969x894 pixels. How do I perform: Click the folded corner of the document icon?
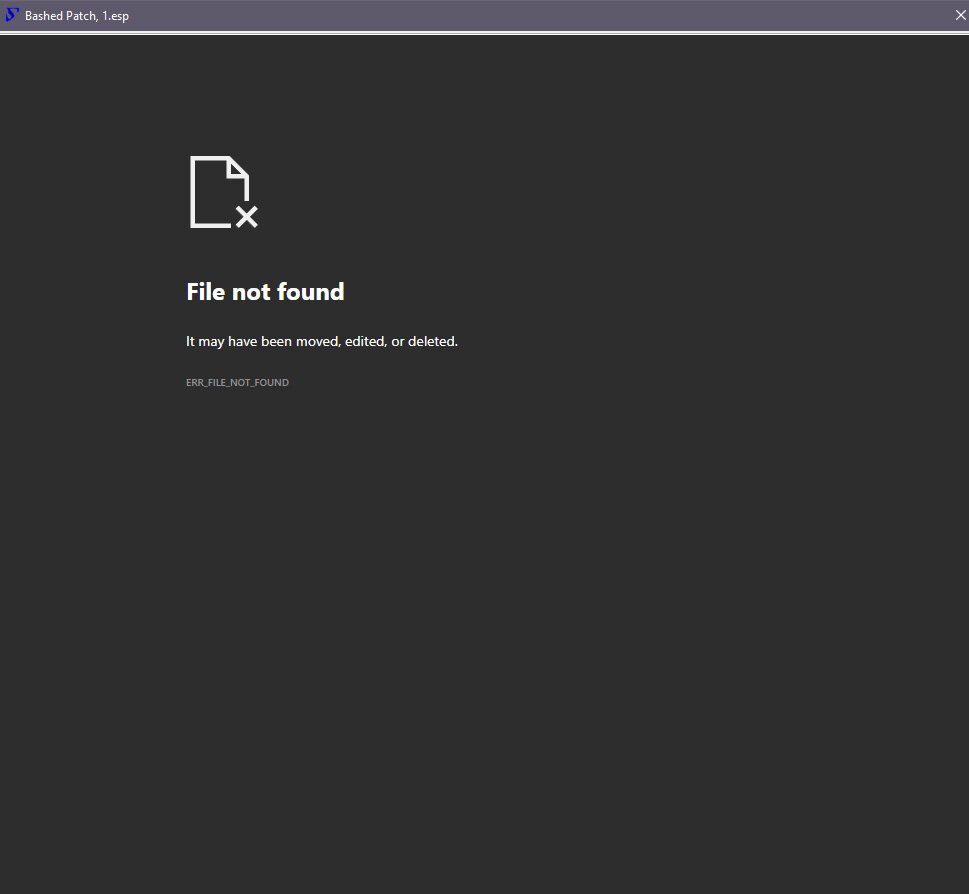(238, 167)
